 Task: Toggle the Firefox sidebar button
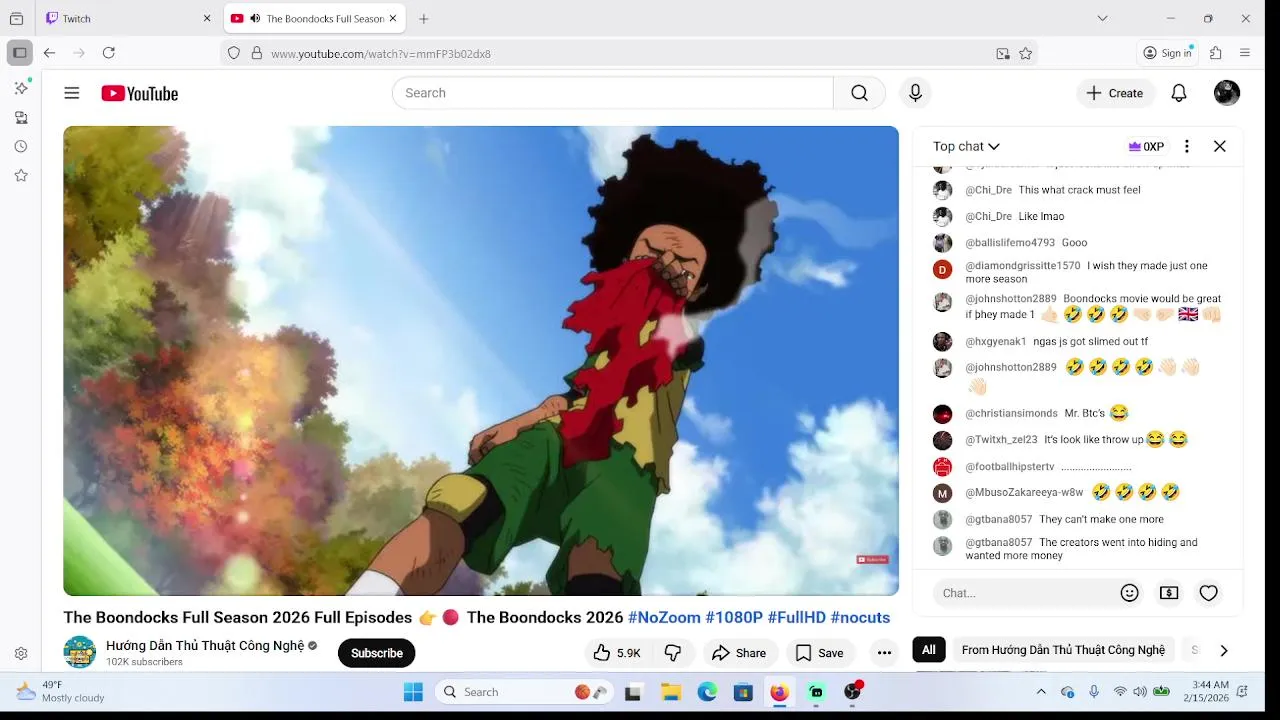coord(20,53)
